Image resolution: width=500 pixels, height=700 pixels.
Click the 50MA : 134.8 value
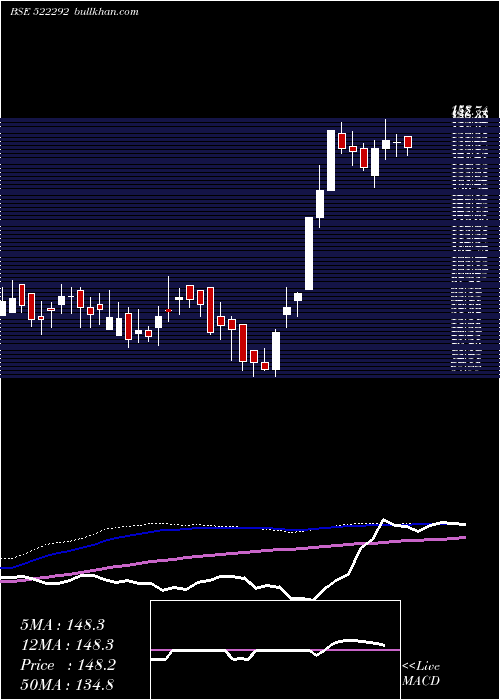(x=67, y=685)
